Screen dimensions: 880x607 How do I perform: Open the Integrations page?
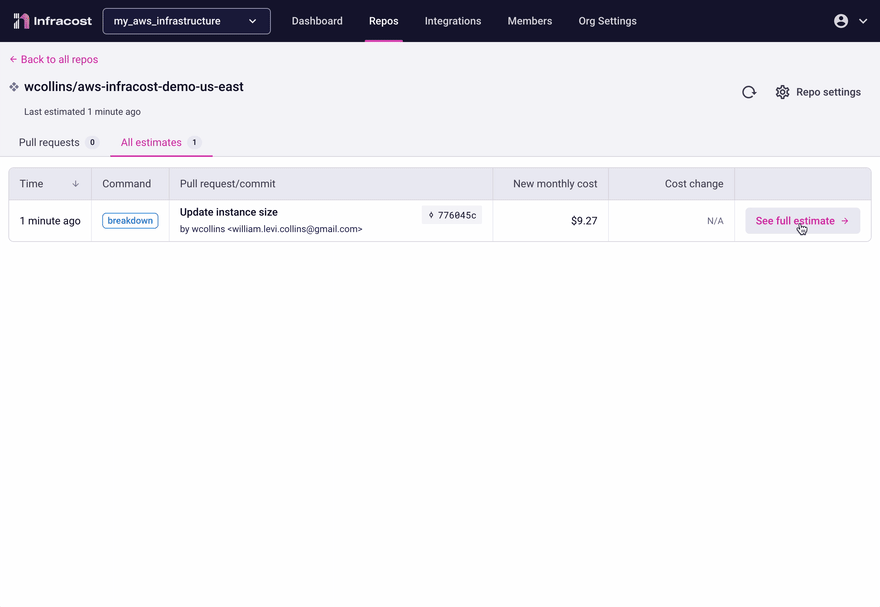pos(453,21)
